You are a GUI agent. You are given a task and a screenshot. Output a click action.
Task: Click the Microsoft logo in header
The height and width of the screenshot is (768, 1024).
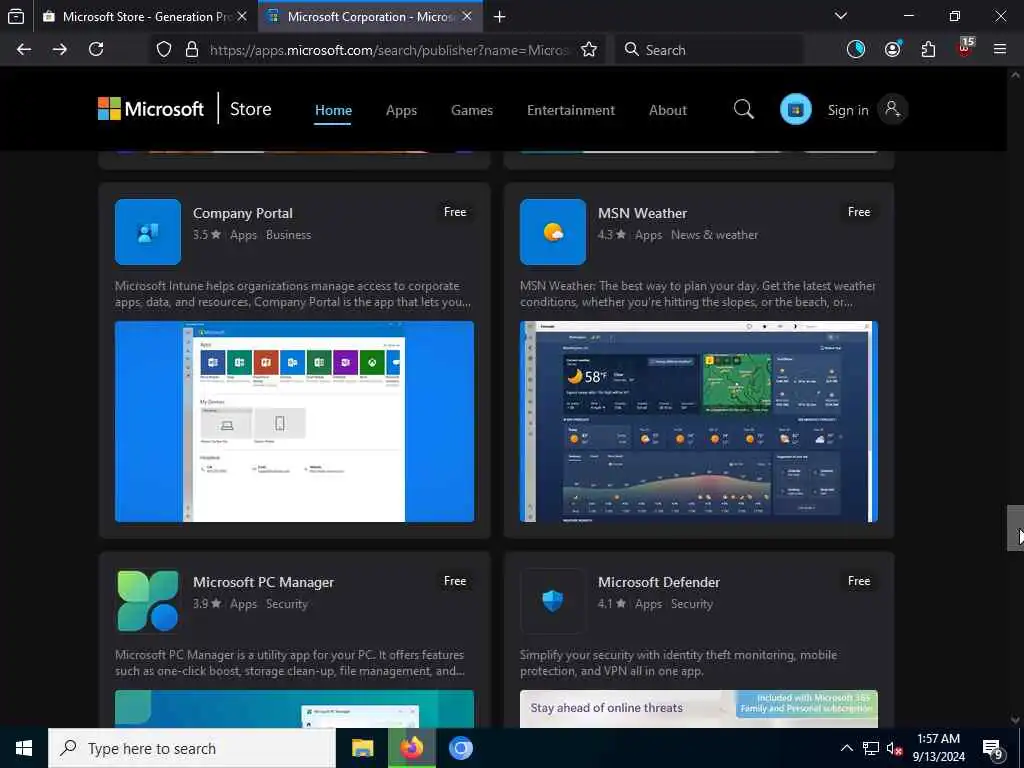tap(151, 109)
